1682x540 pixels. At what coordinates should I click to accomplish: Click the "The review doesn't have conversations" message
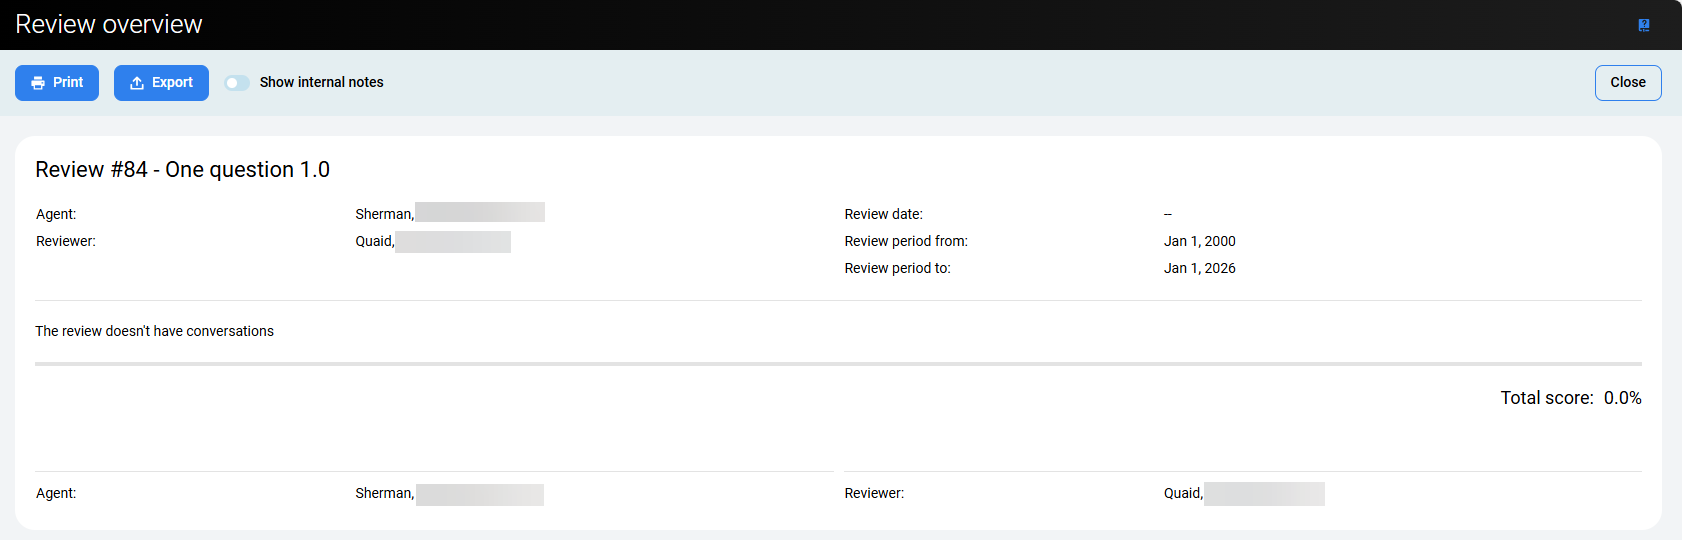(x=154, y=331)
